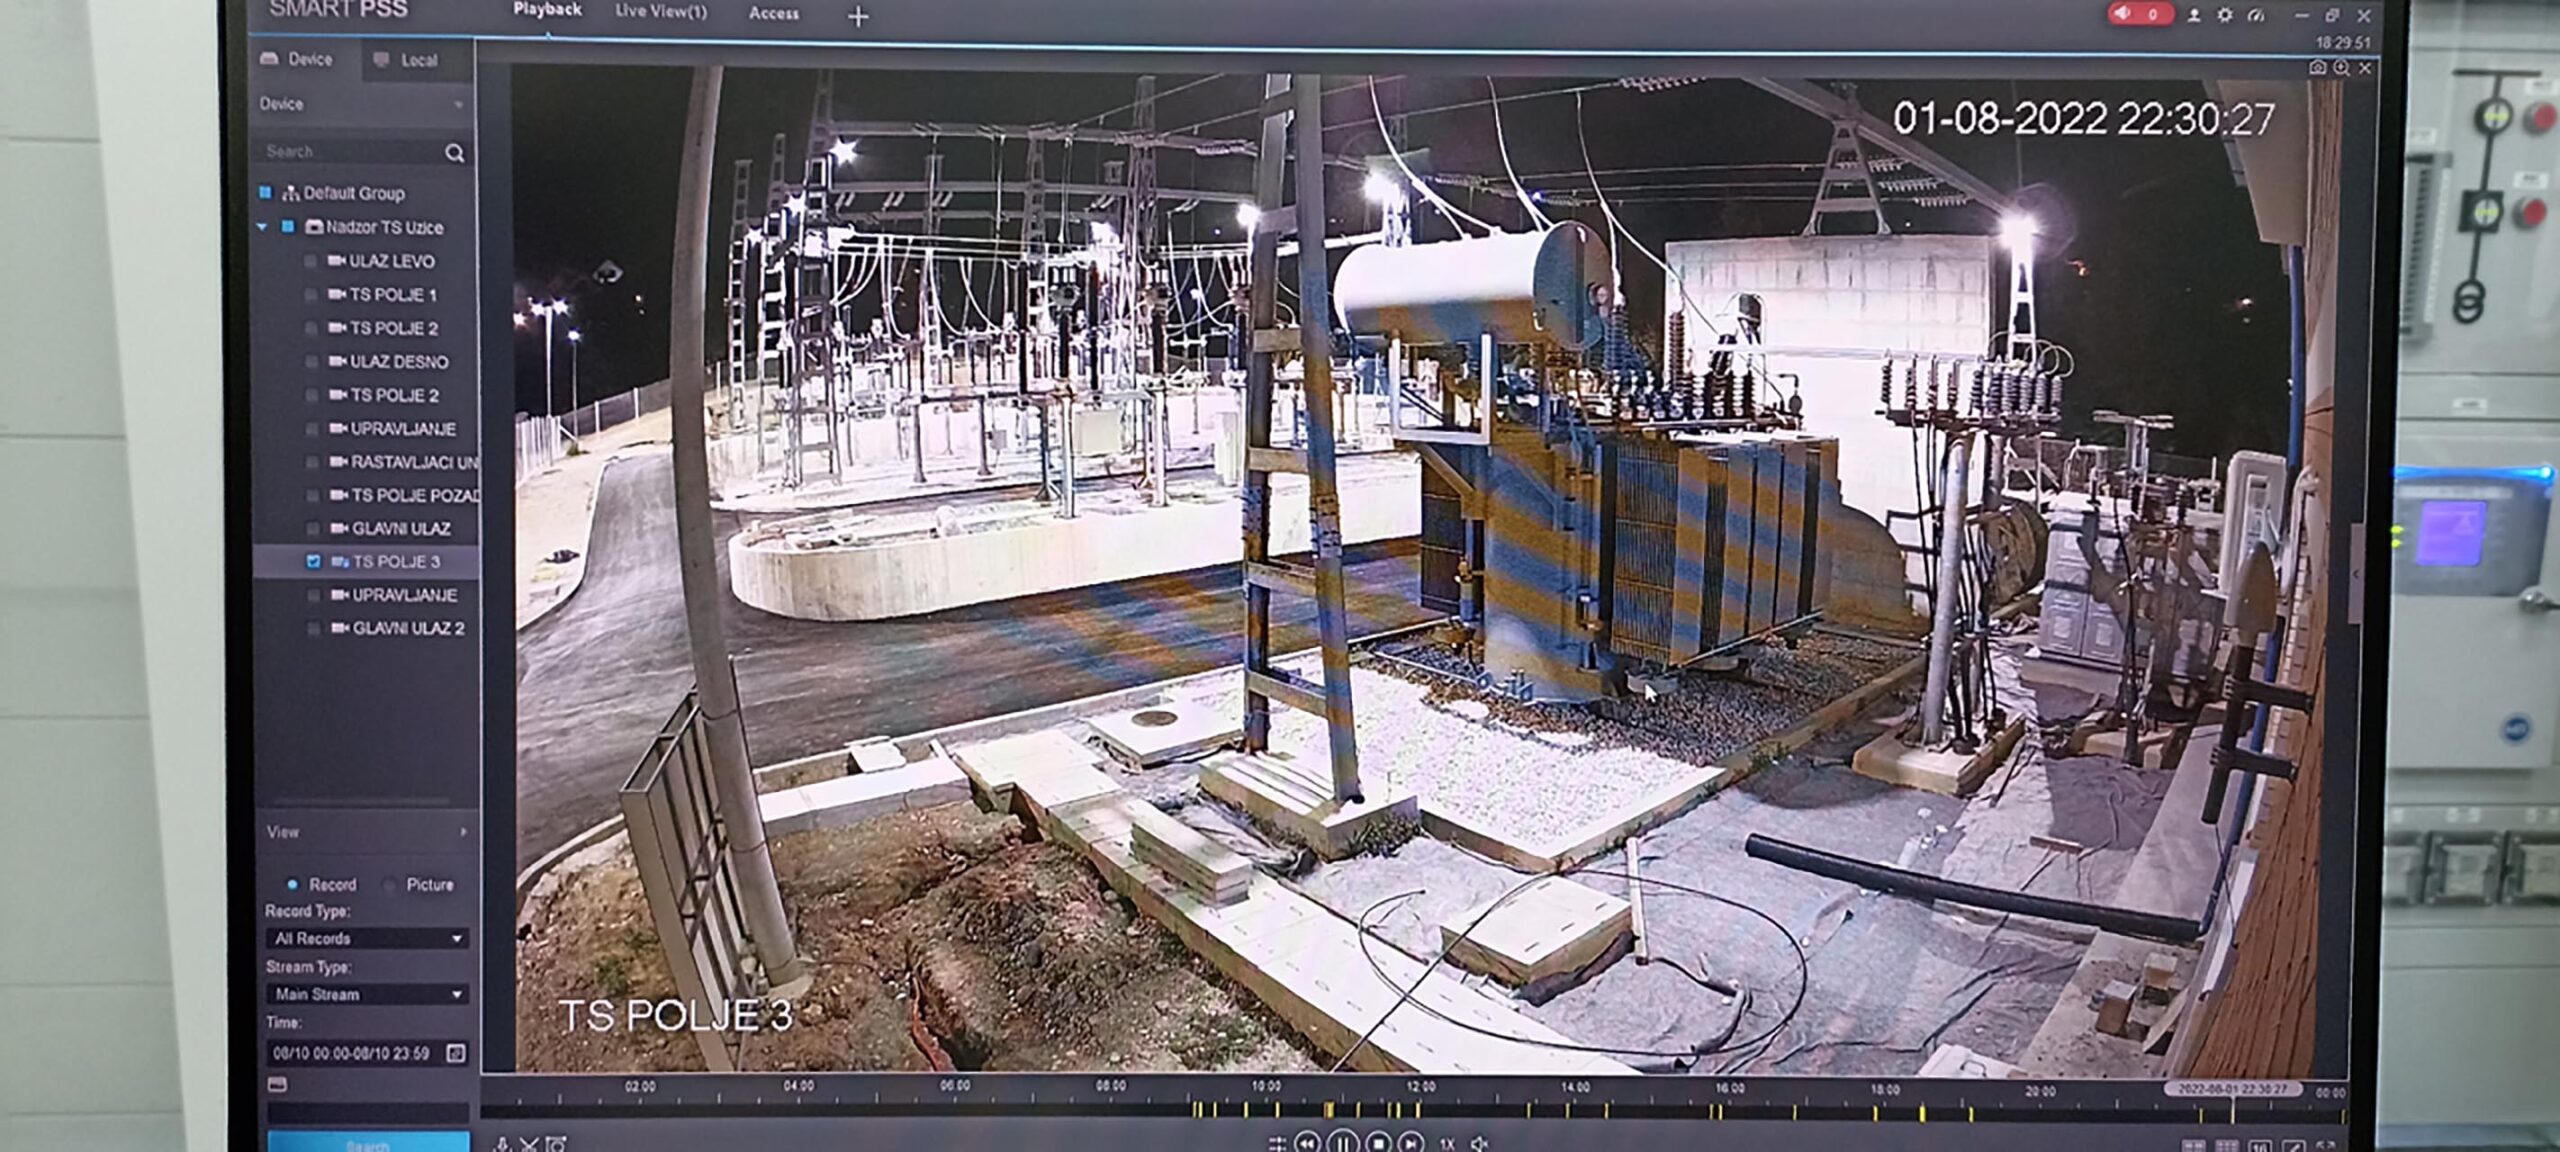Click the rewind playback button
Viewport: 2560px width, 1152px height.
(1307, 1142)
